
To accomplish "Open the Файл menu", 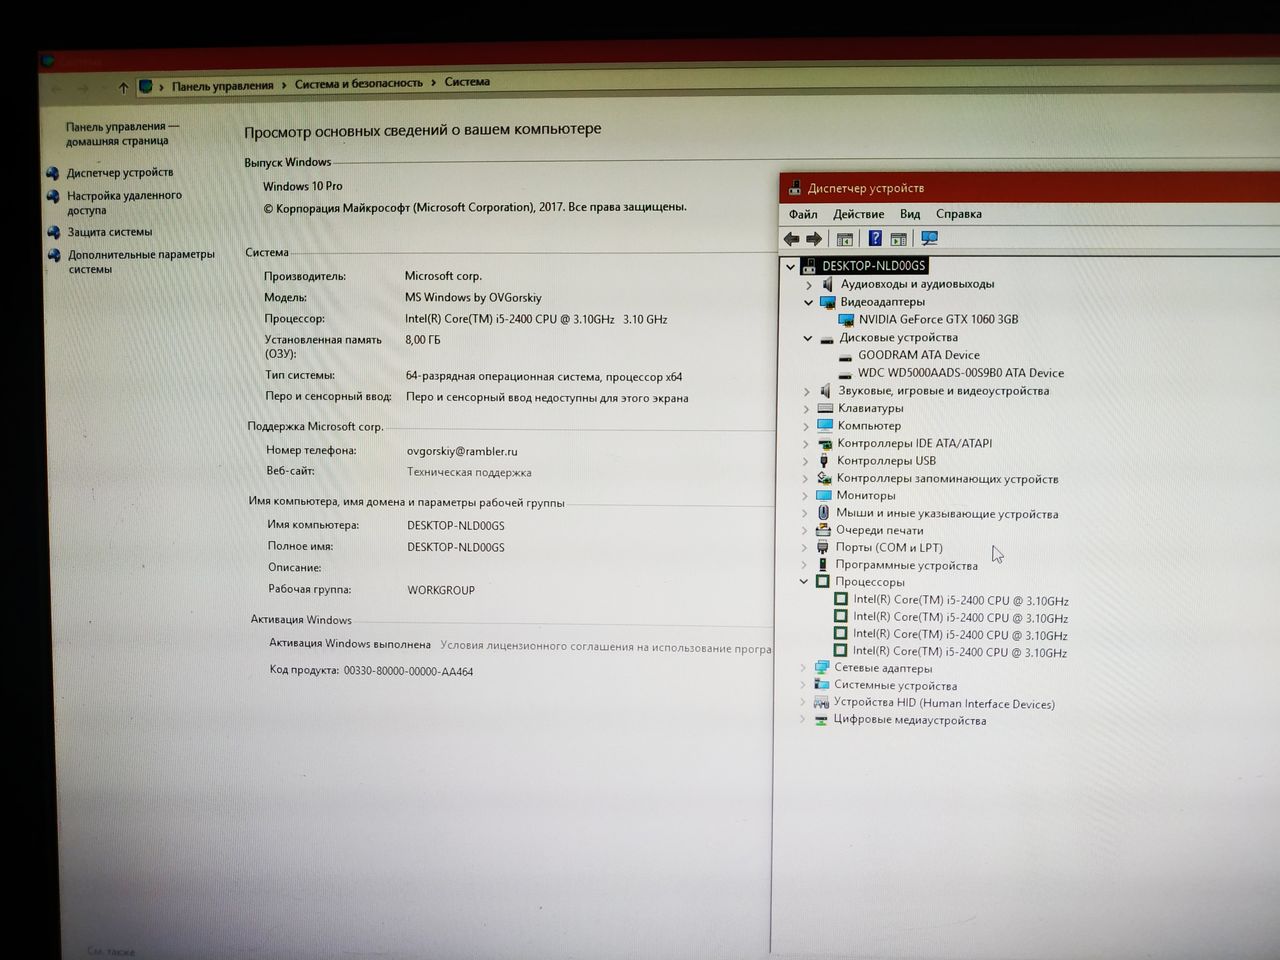I will (803, 214).
